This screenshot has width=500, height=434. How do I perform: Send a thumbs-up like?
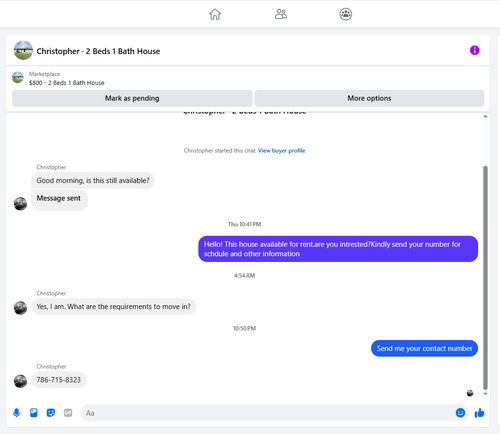[479, 413]
